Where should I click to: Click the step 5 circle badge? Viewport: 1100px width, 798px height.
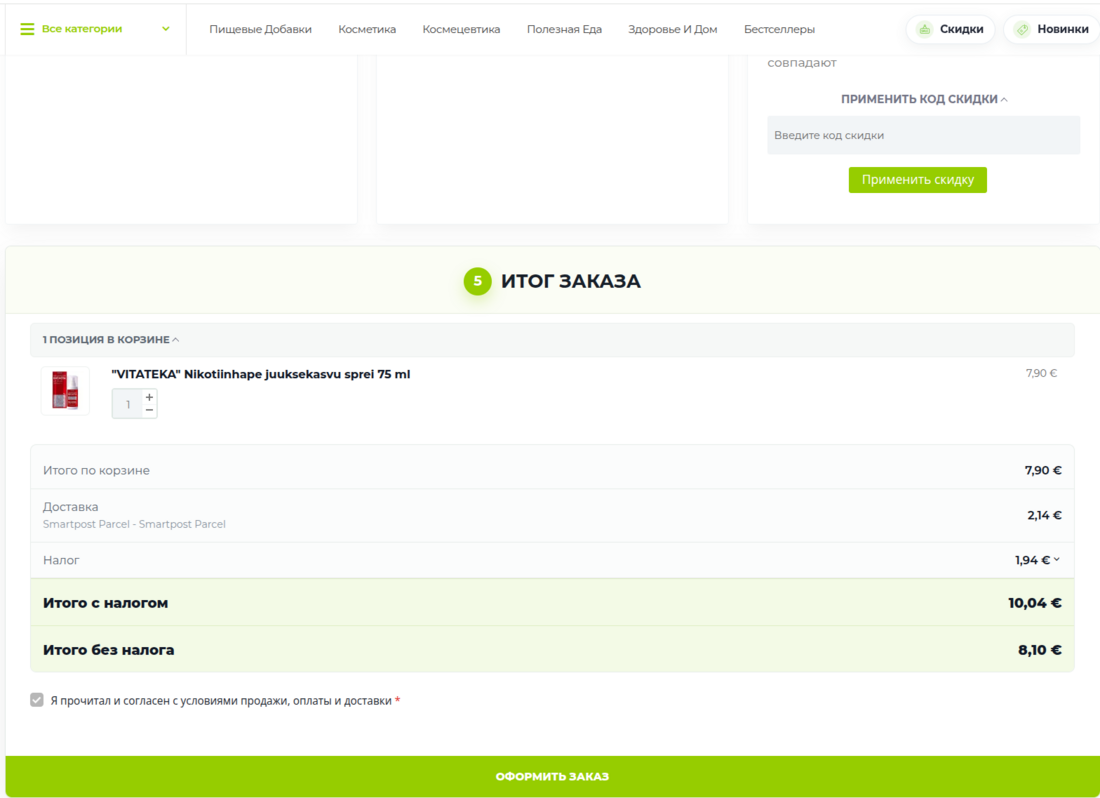[x=478, y=281]
